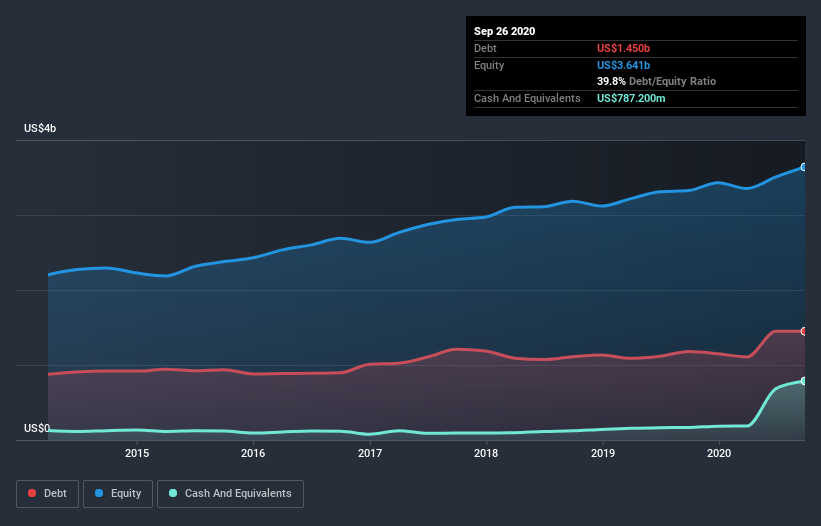Screen dimensions: 821x526
Task: Click the teal Cash endpoint marker
Action: 804,381
